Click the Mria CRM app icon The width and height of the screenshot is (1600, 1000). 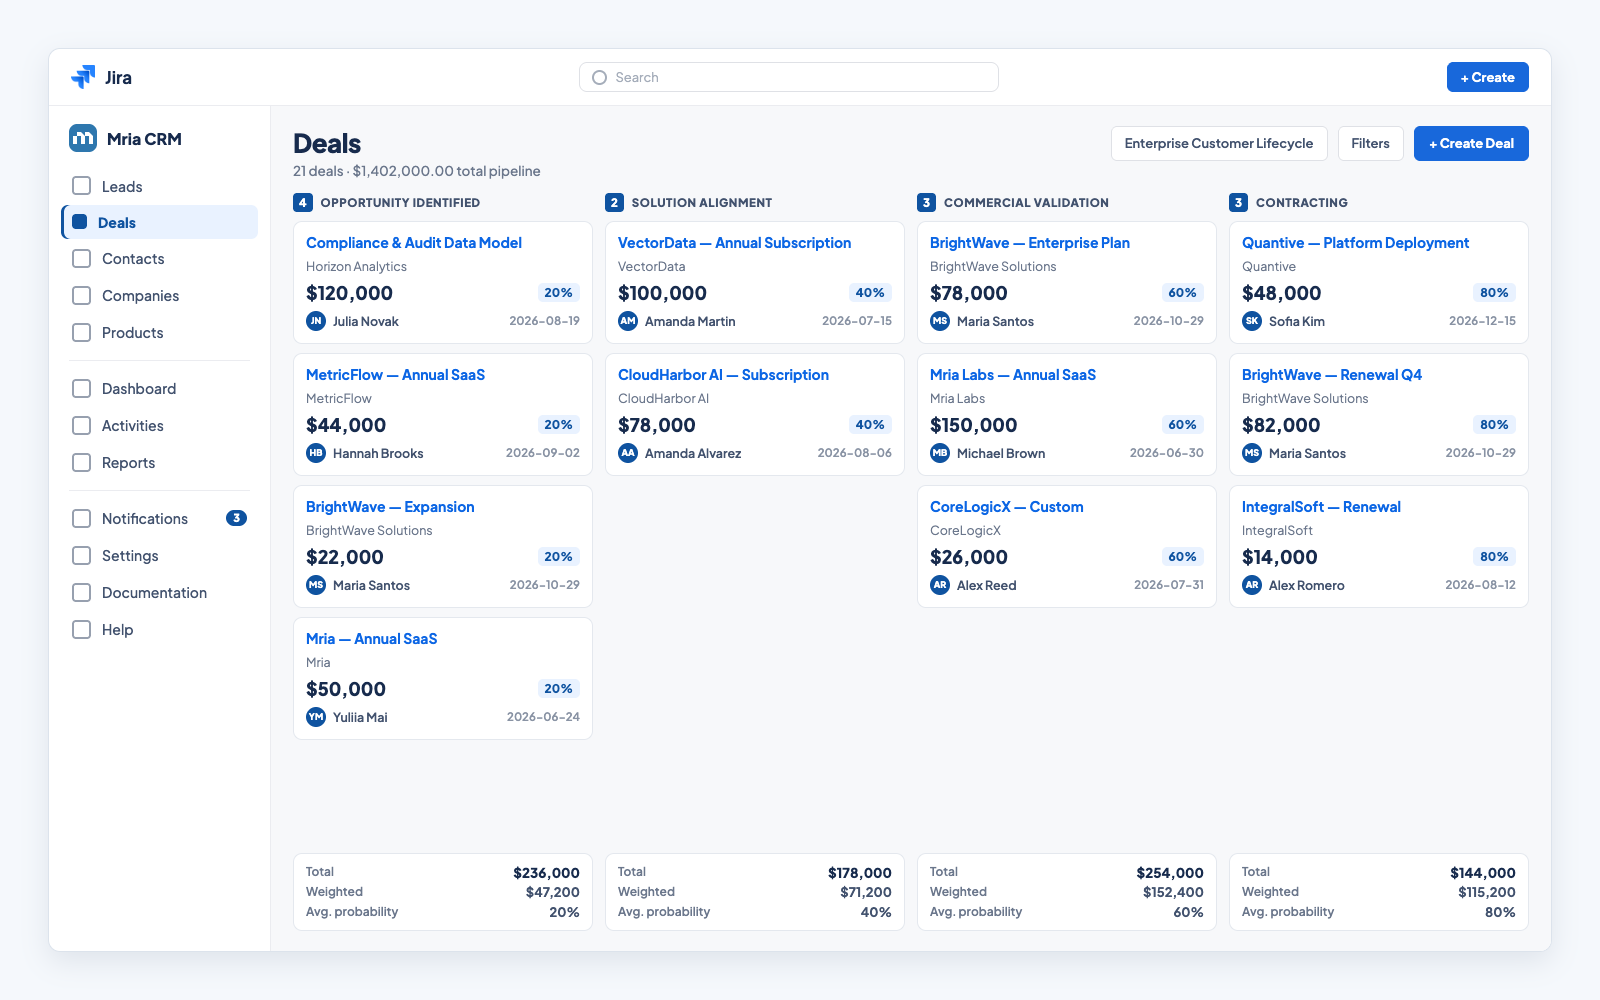(x=83, y=138)
